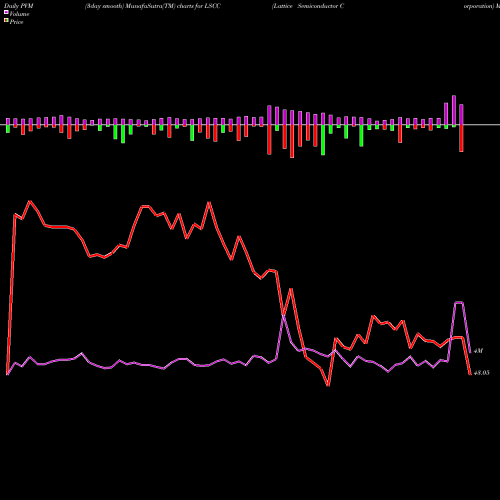The image size is (500, 500).
Task: Click the 4M volume value label
Action: (478, 351)
